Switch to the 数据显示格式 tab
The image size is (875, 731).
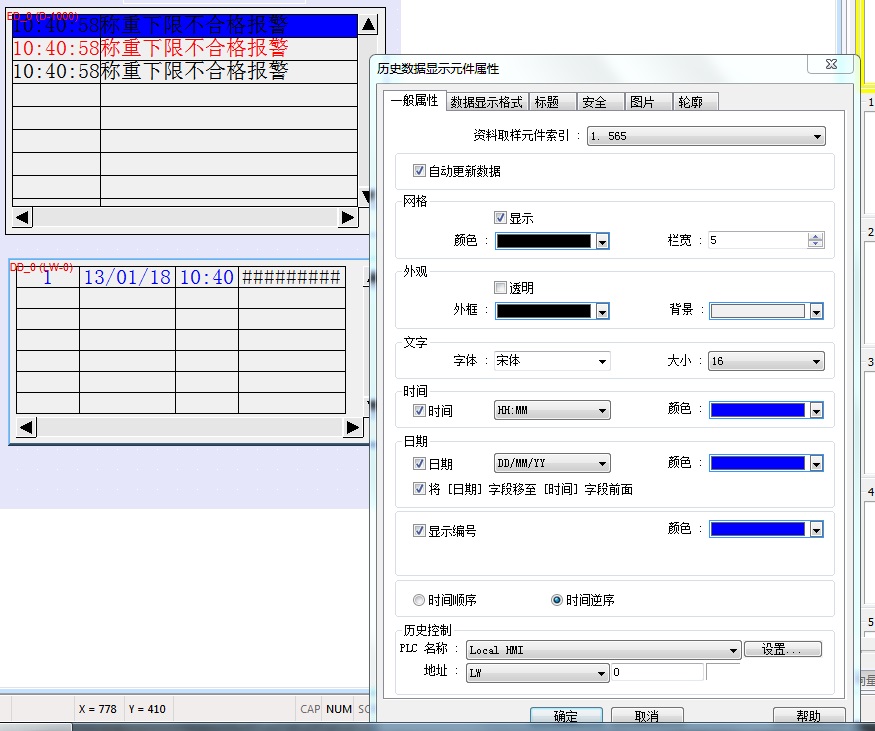tap(486, 102)
